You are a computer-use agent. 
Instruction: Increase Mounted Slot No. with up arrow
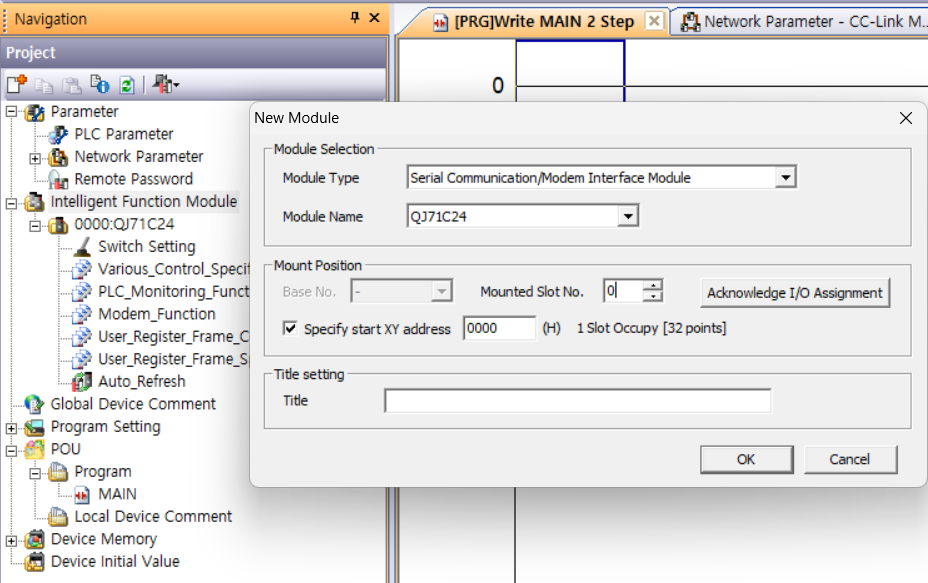pos(653,286)
